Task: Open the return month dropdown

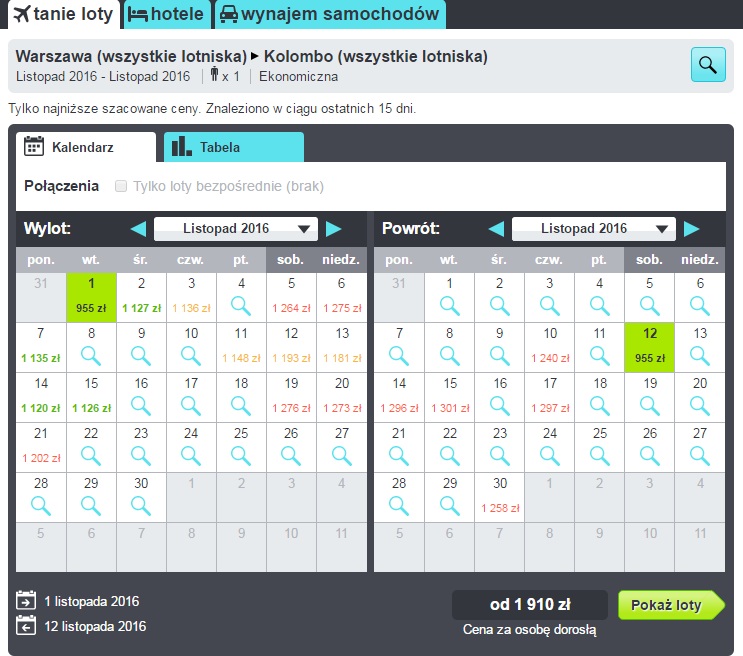Action: pos(594,229)
